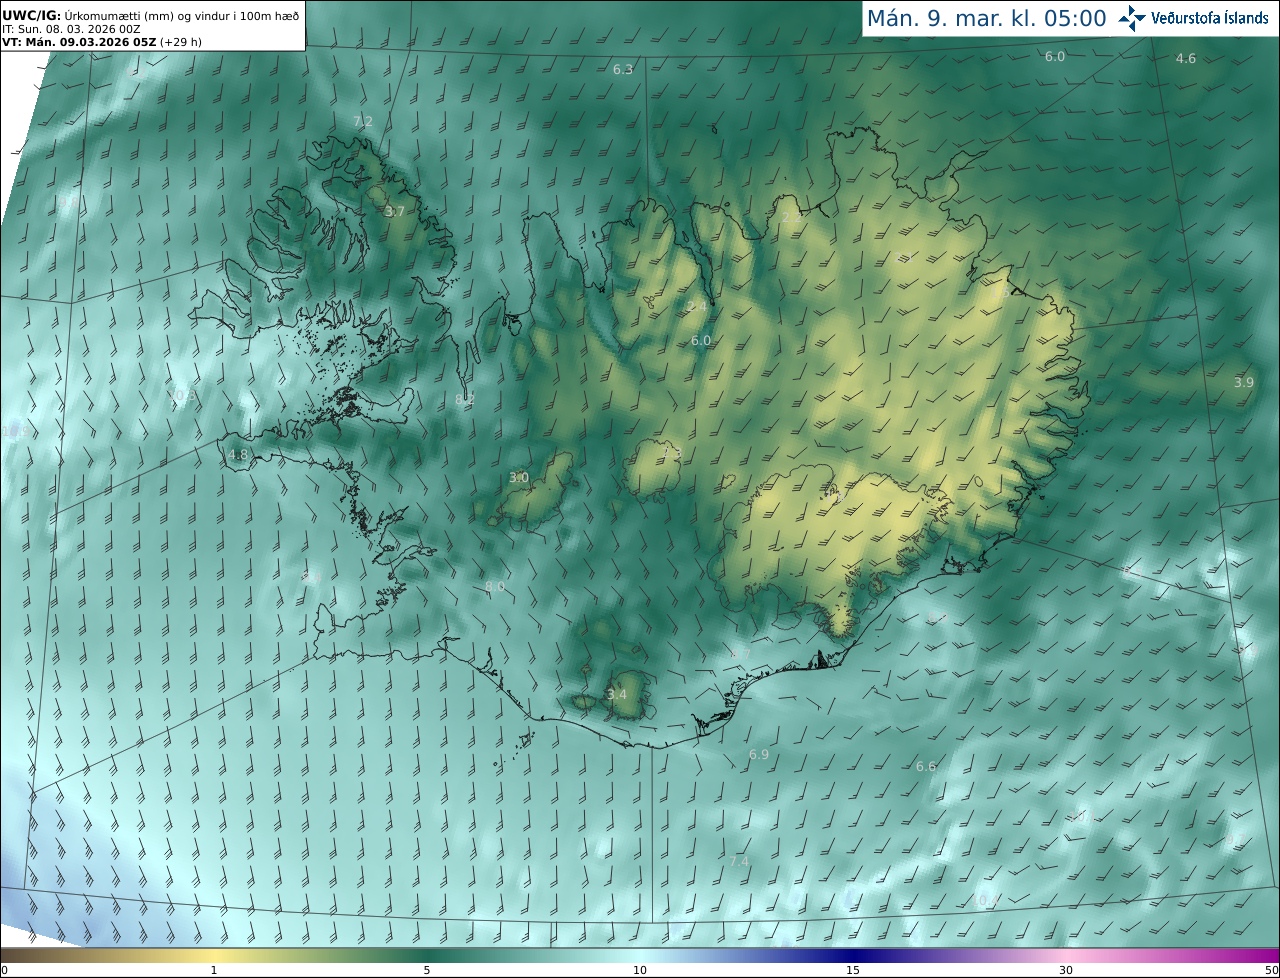Click the 4.8 value on Snæfellsnes
1280x978 pixels.
(237, 454)
